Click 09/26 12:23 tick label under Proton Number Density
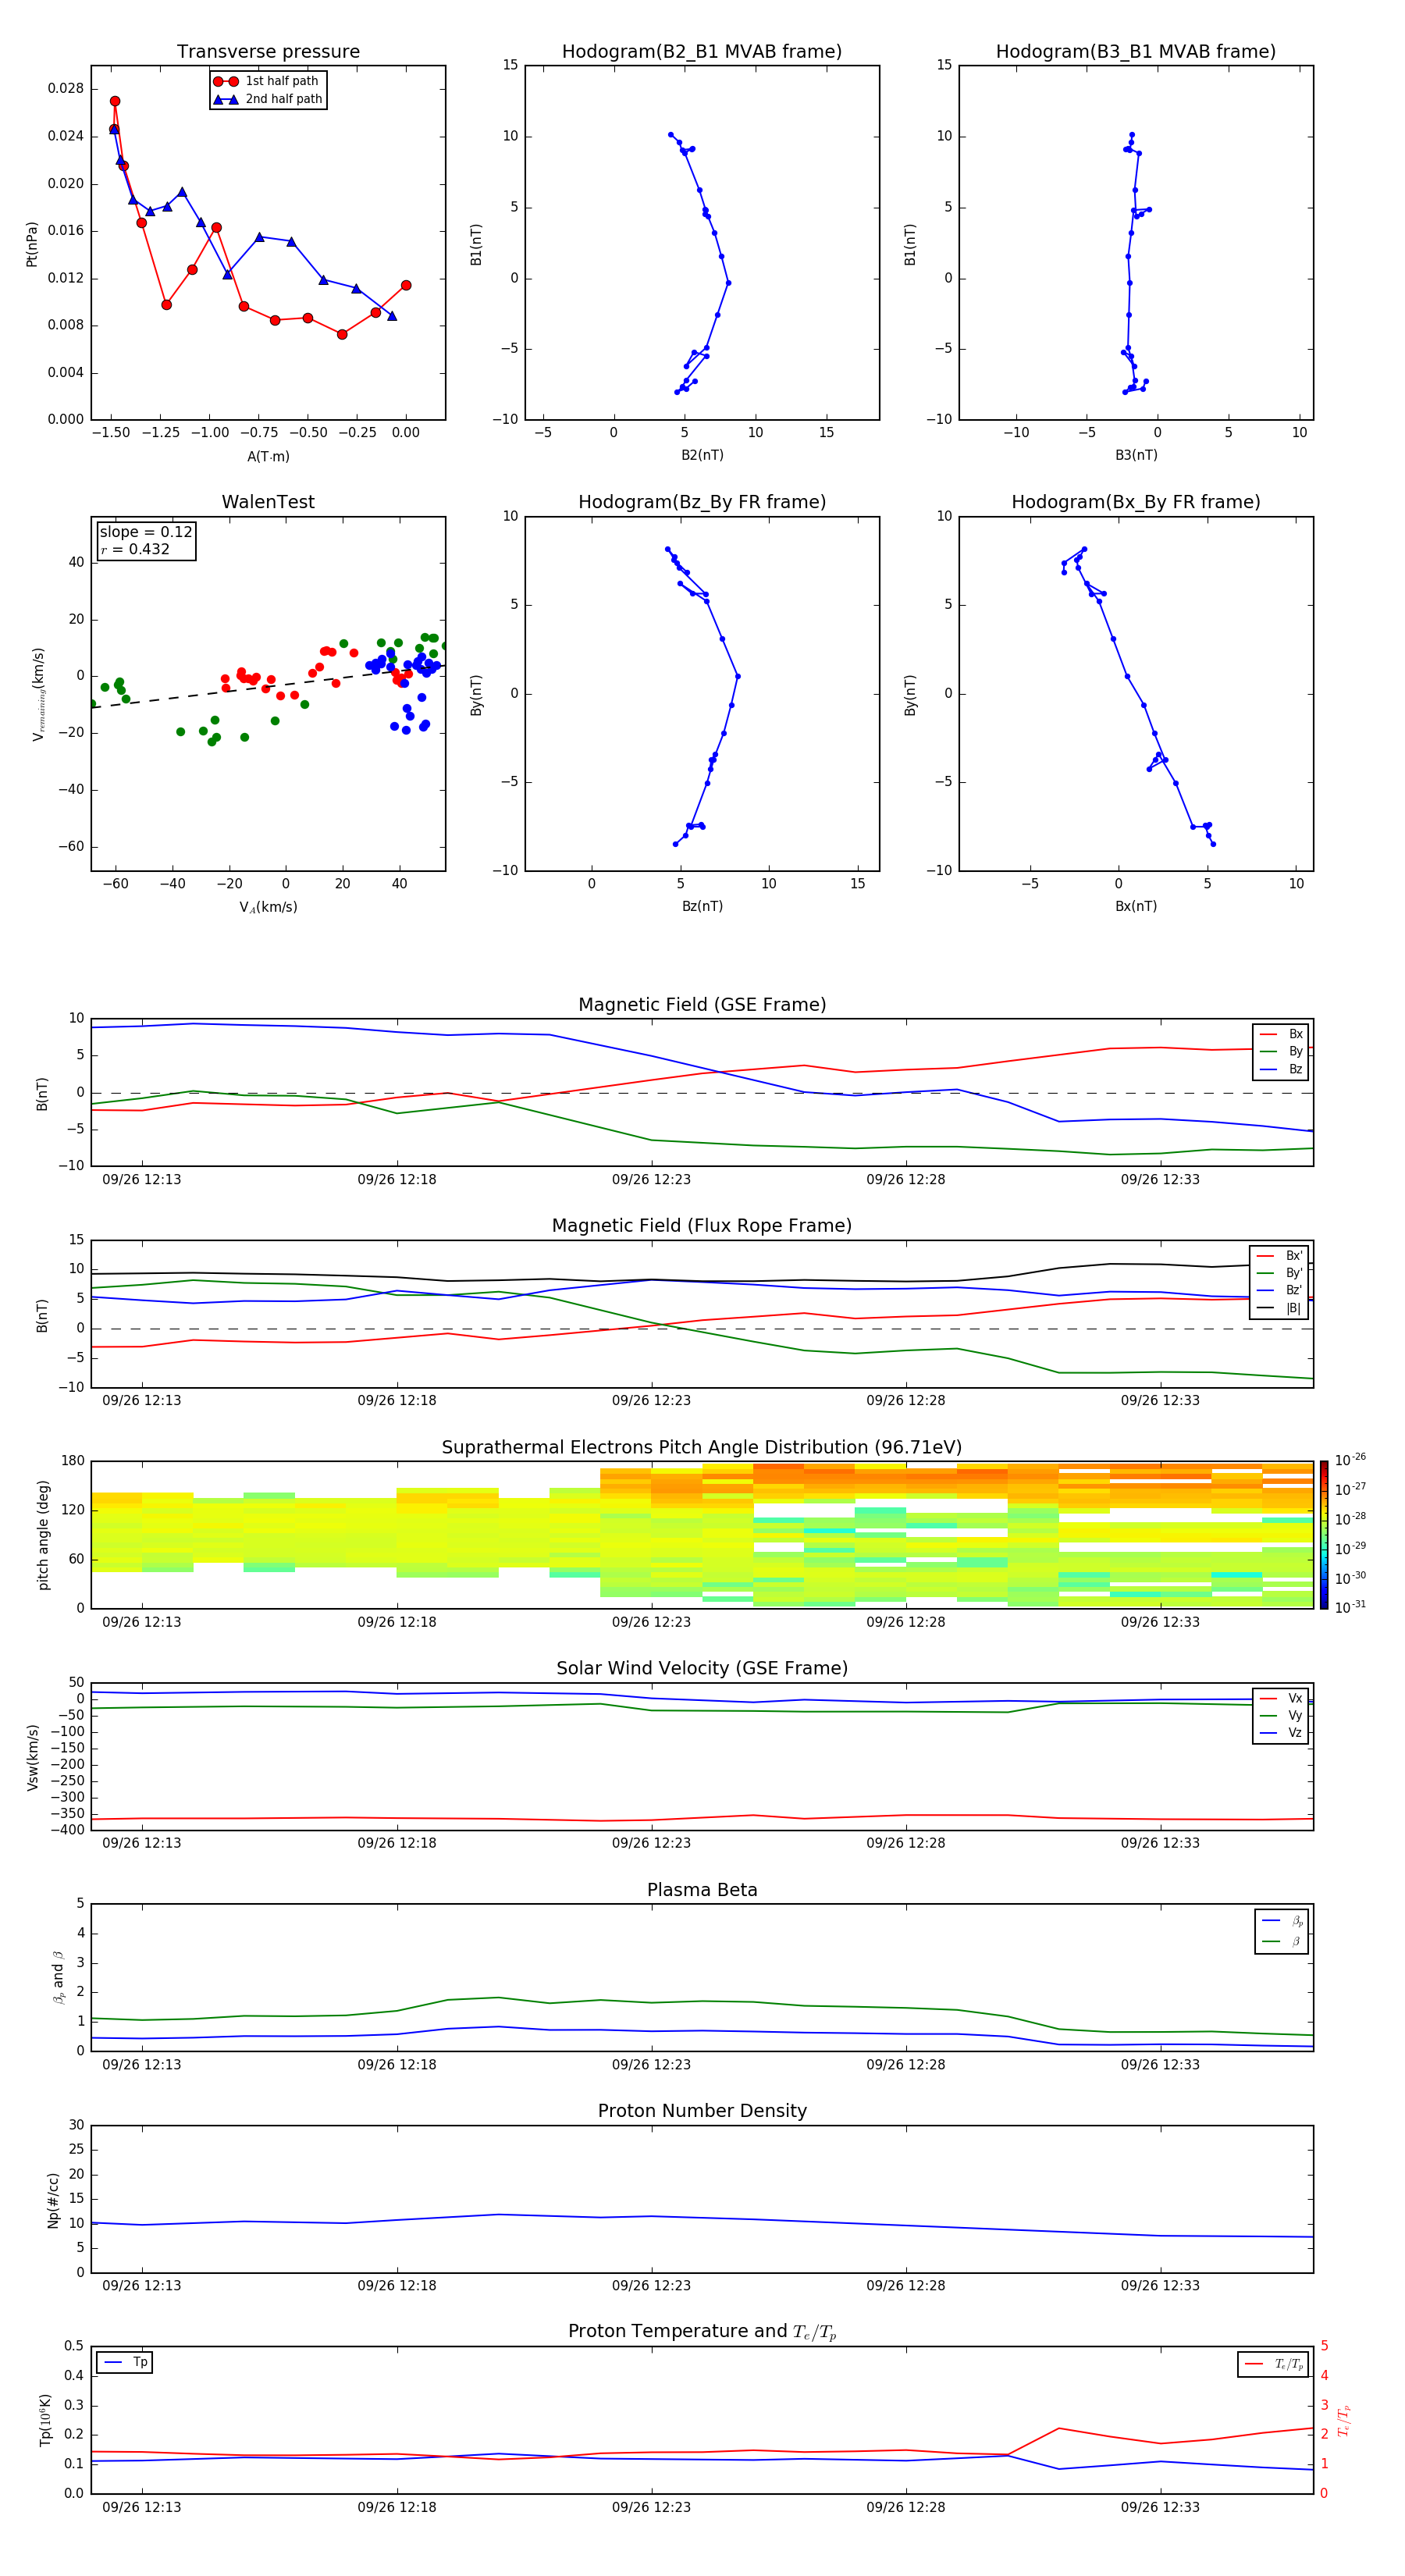 click(651, 2285)
